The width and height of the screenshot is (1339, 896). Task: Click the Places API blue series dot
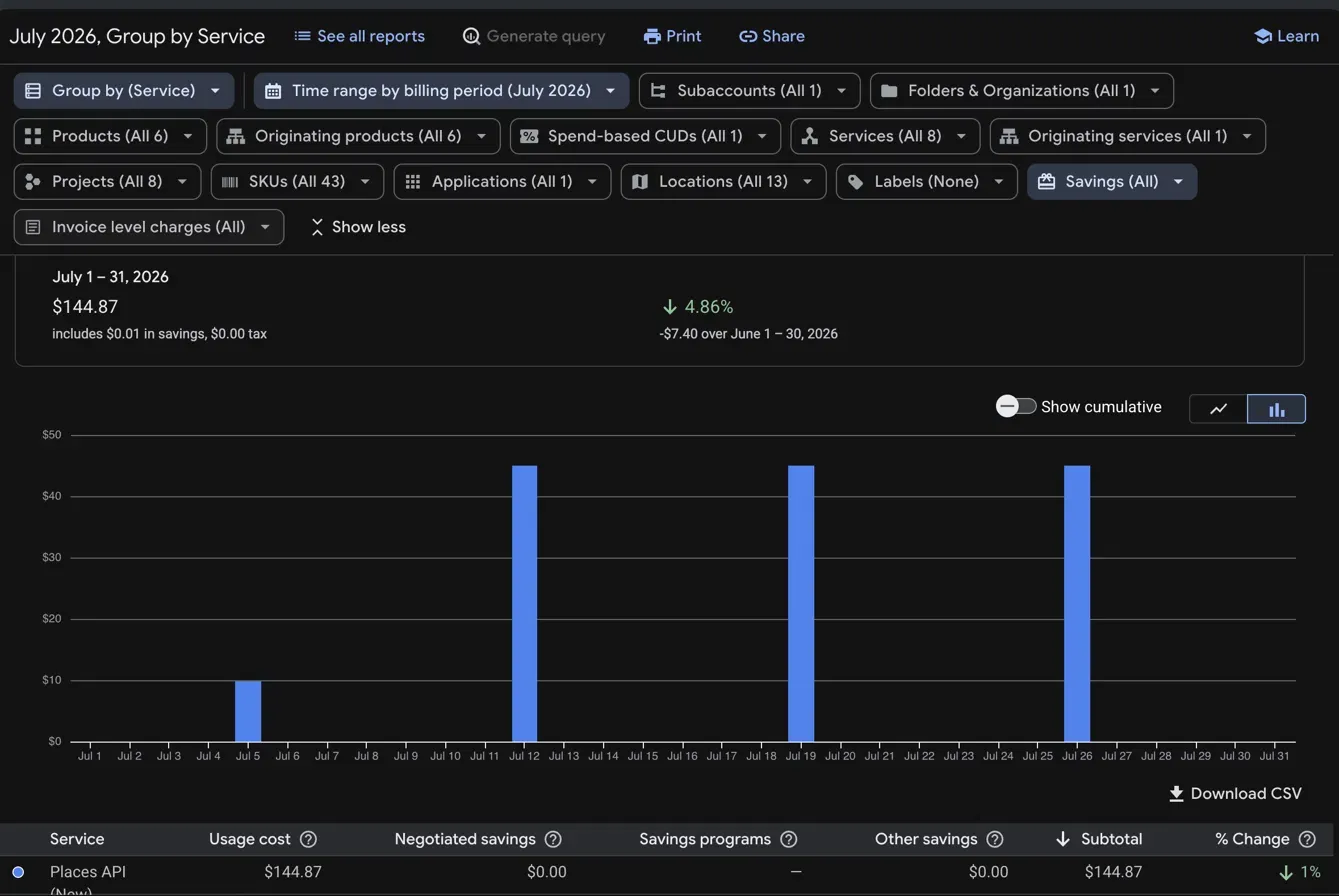(x=18, y=872)
